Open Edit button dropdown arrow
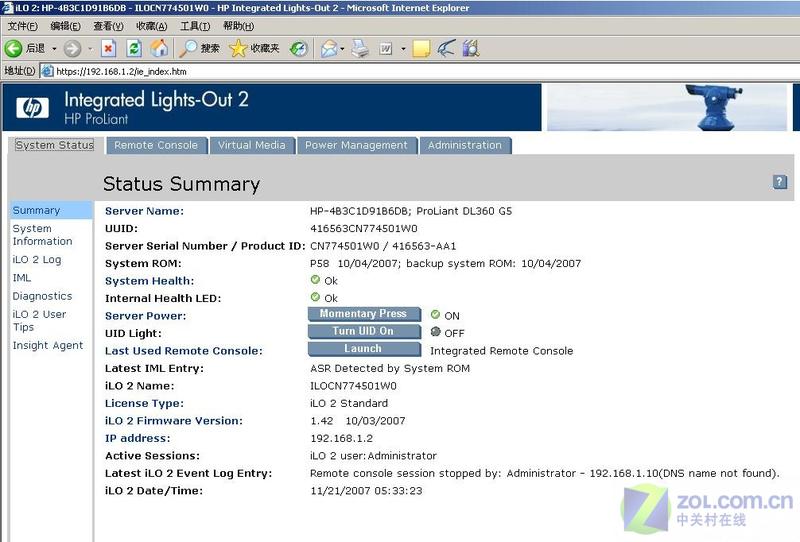This screenshot has width=800, height=542. point(403,49)
